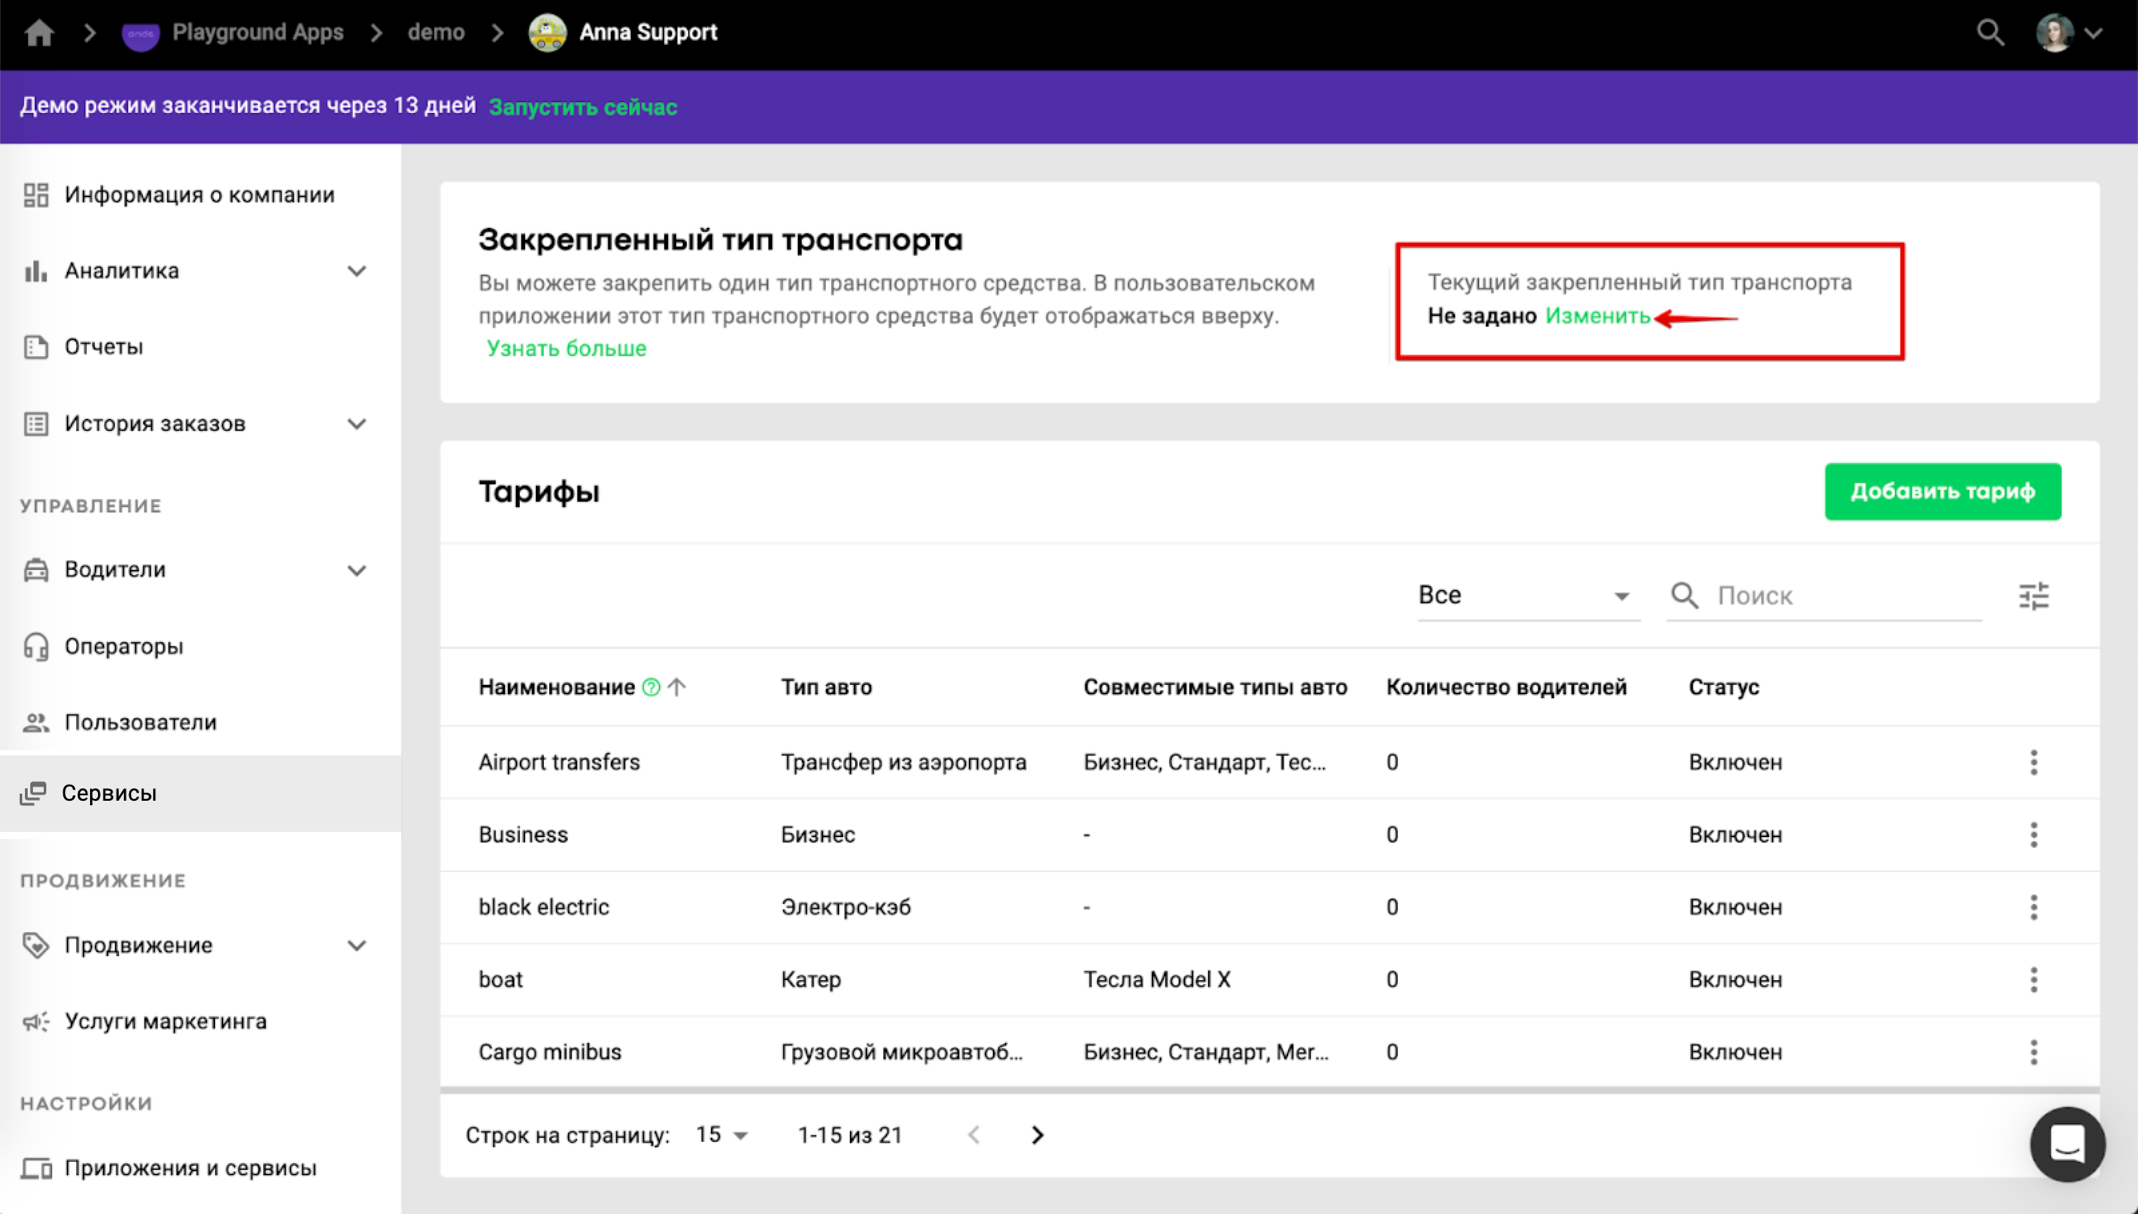Viewport: 2138px width, 1214px height.
Task: Click the help icon next to Наименование
Action: point(651,687)
